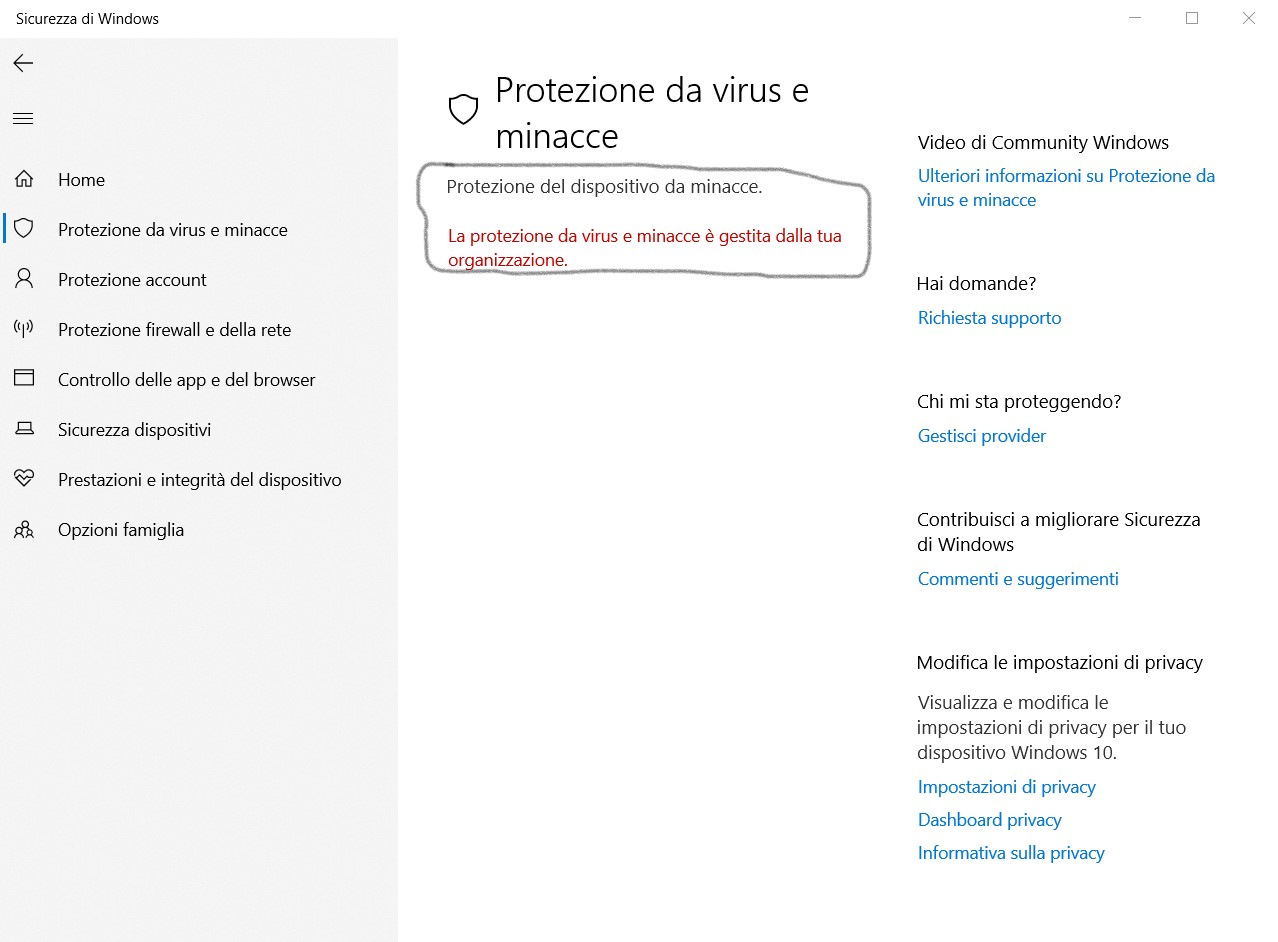Open Impostazioni di privacy link
Screen dimensions: 1278x942
click(1007, 787)
